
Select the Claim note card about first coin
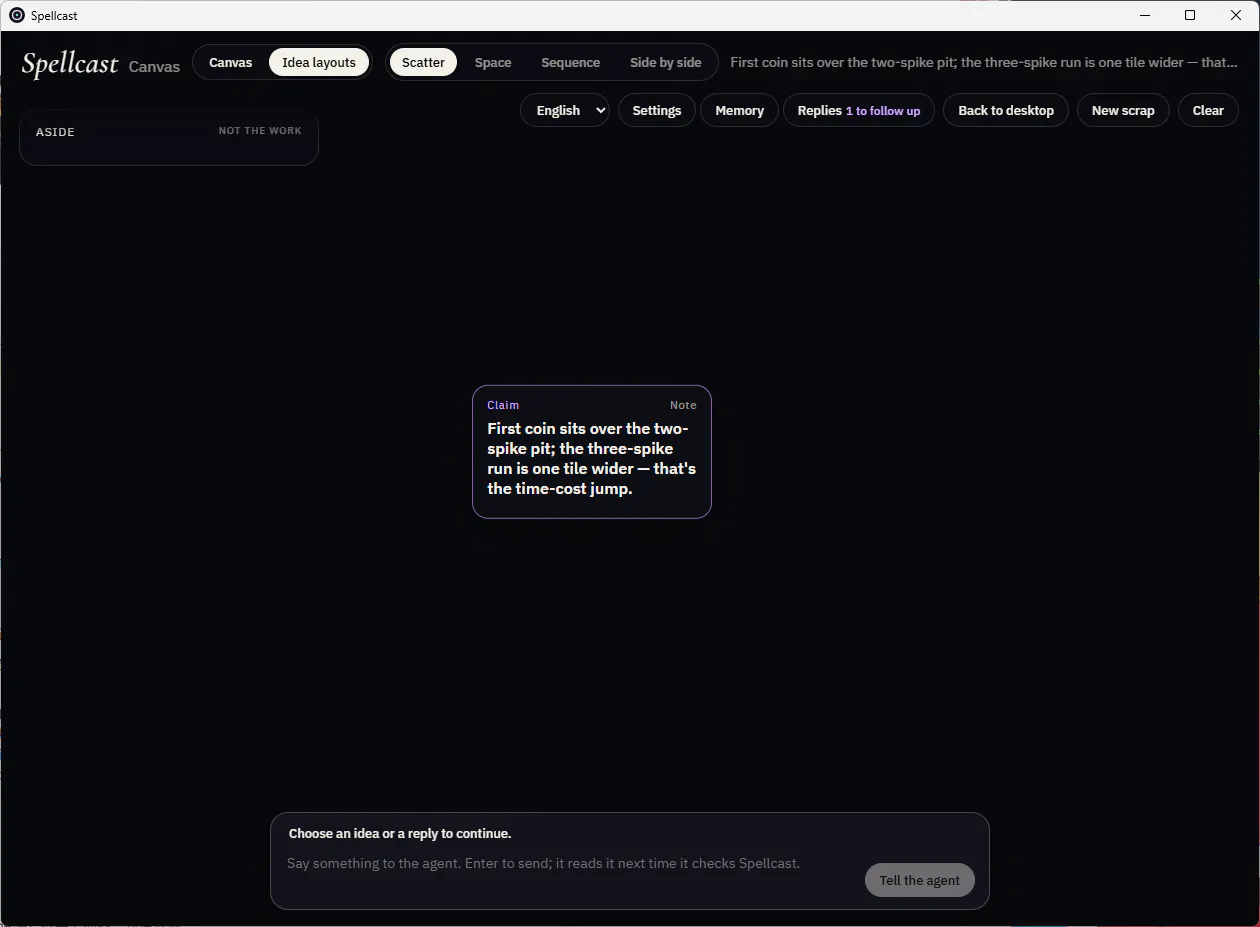click(592, 452)
